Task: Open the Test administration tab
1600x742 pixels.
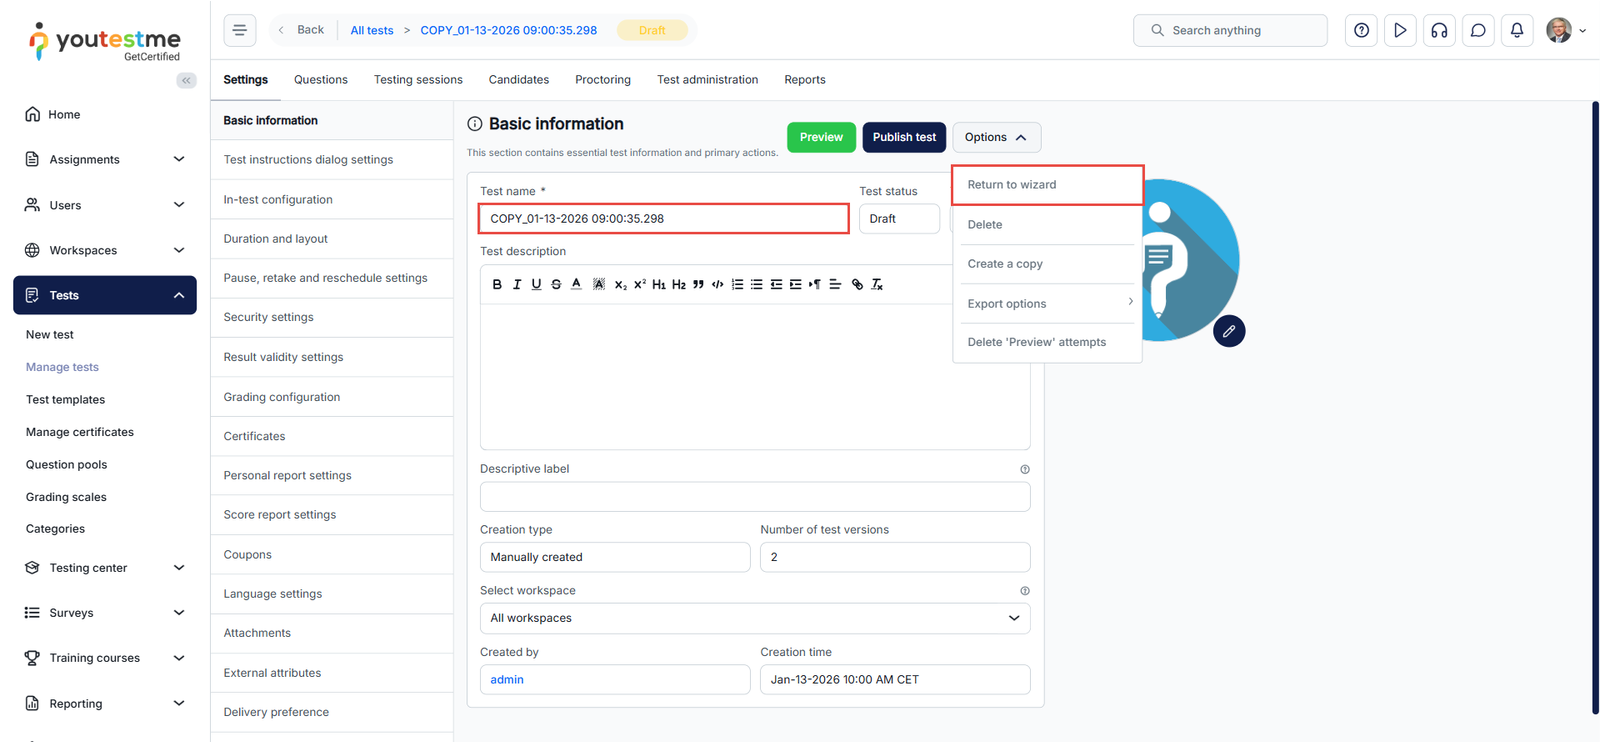Action: tap(708, 80)
